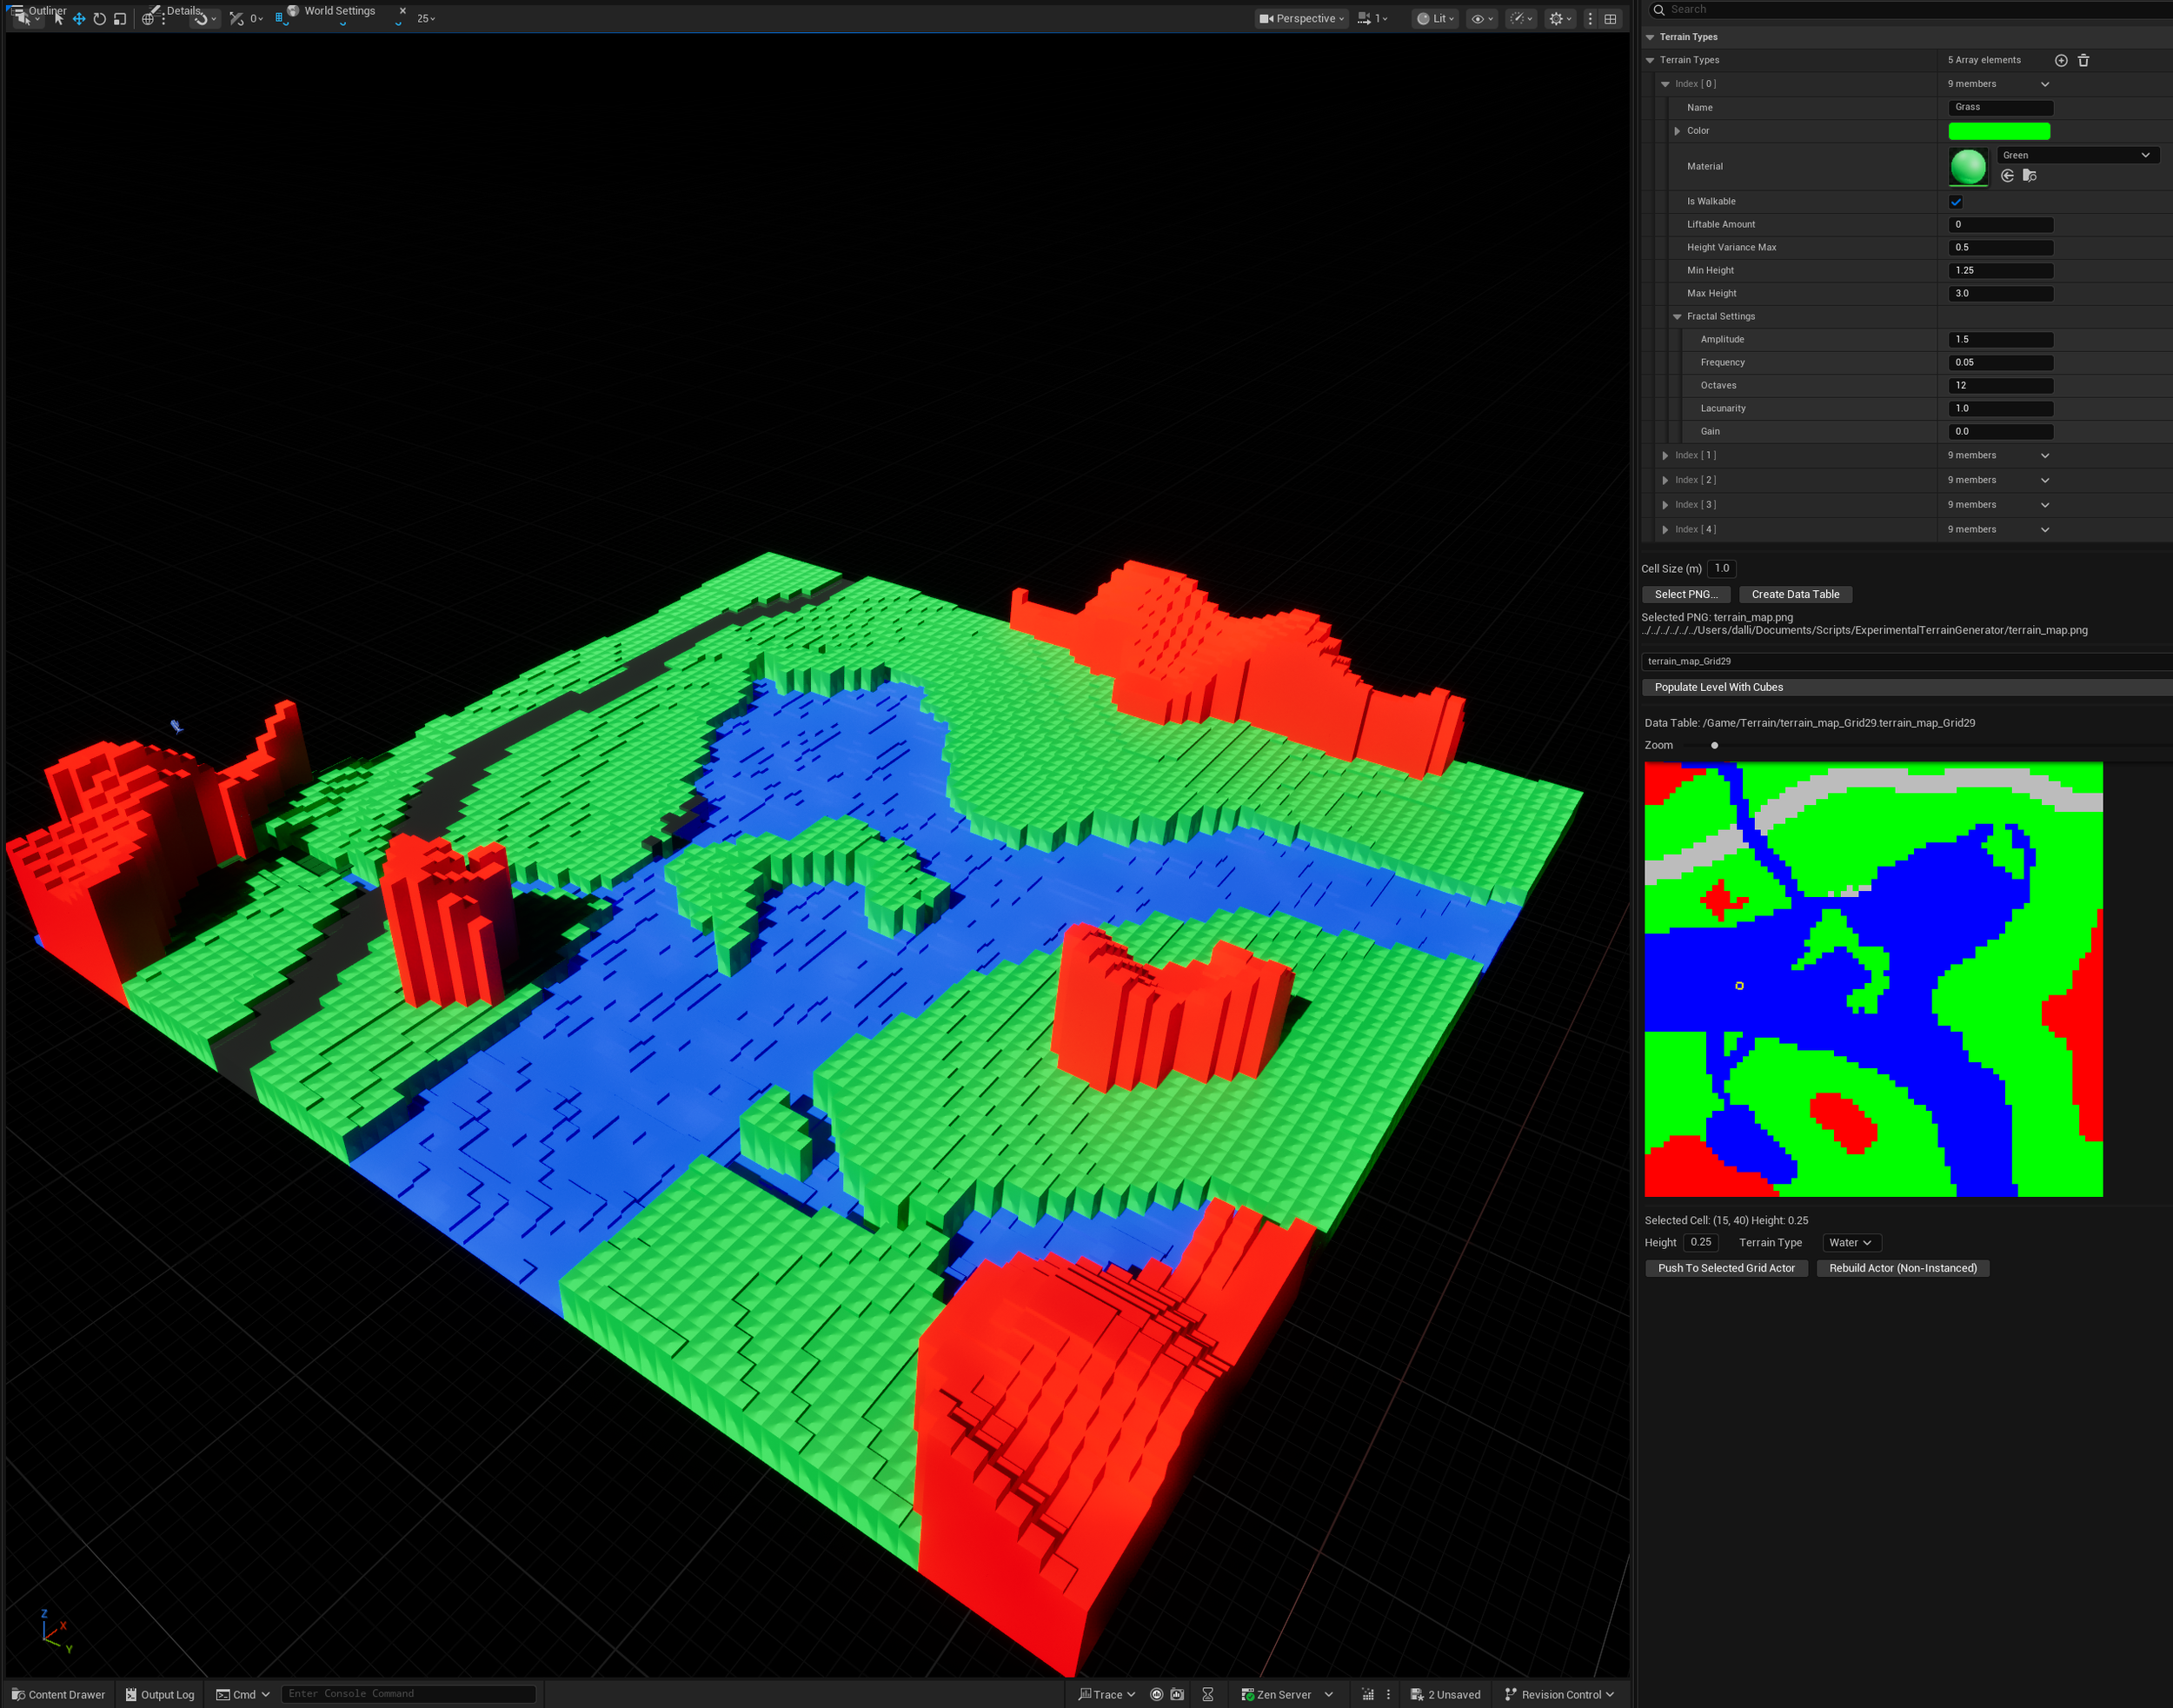The width and height of the screenshot is (2173, 1708).
Task: Add a new Terrain Types array element
Action: [2061, 60]
